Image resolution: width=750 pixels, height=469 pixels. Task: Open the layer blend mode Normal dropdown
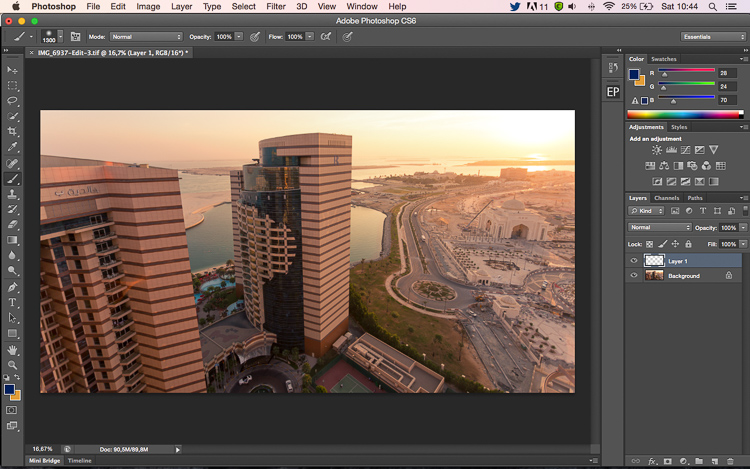pyautogui.click(x=660, y=228)
